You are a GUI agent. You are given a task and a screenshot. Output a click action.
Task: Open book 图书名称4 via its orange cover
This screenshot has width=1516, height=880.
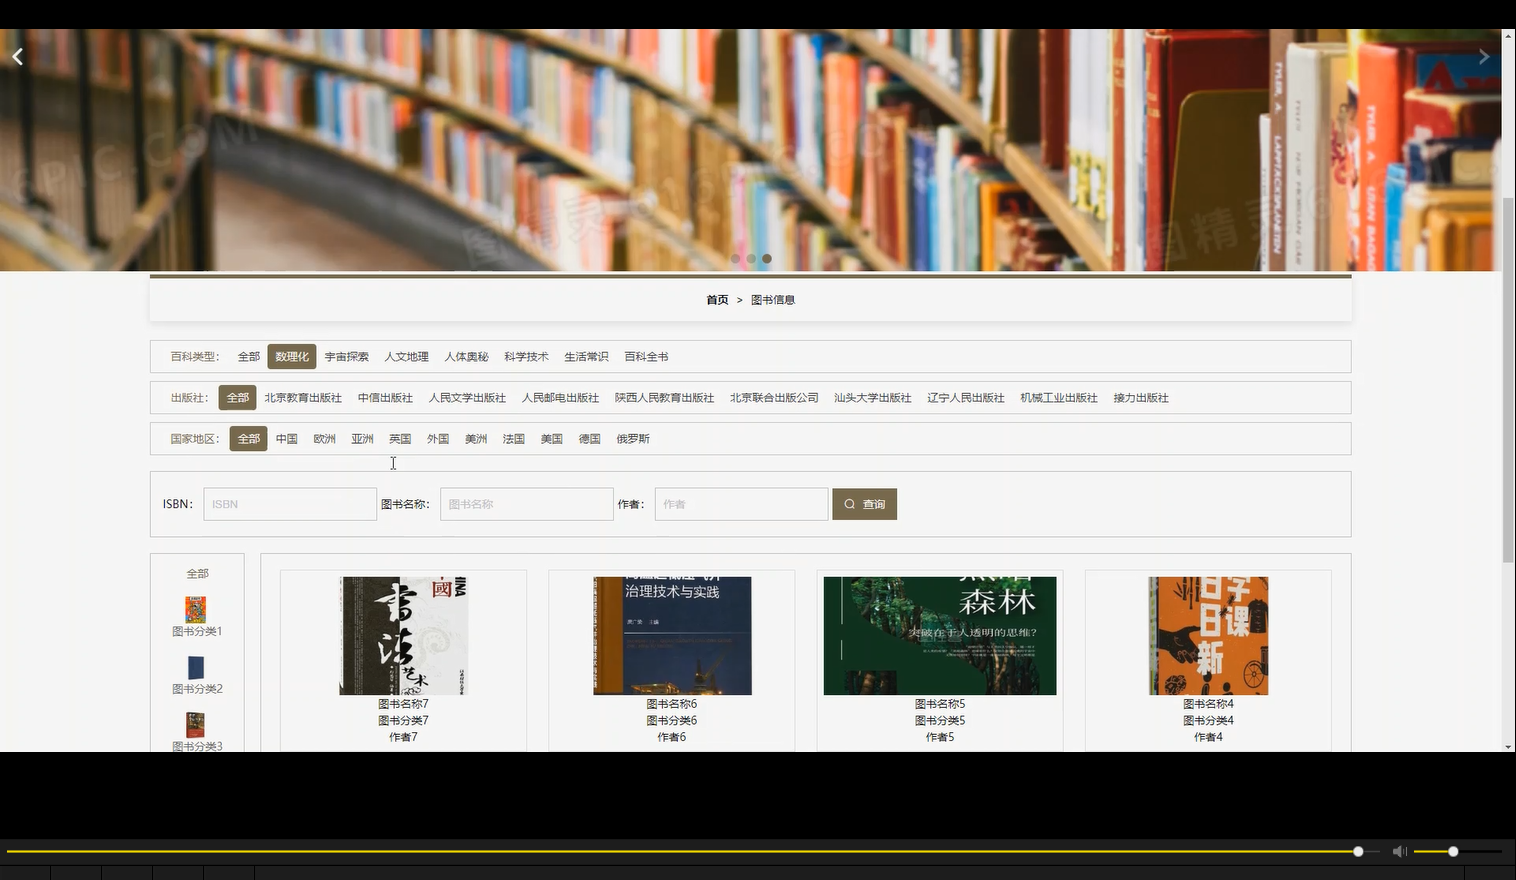pyautogui.click(x=1207, y=635)
